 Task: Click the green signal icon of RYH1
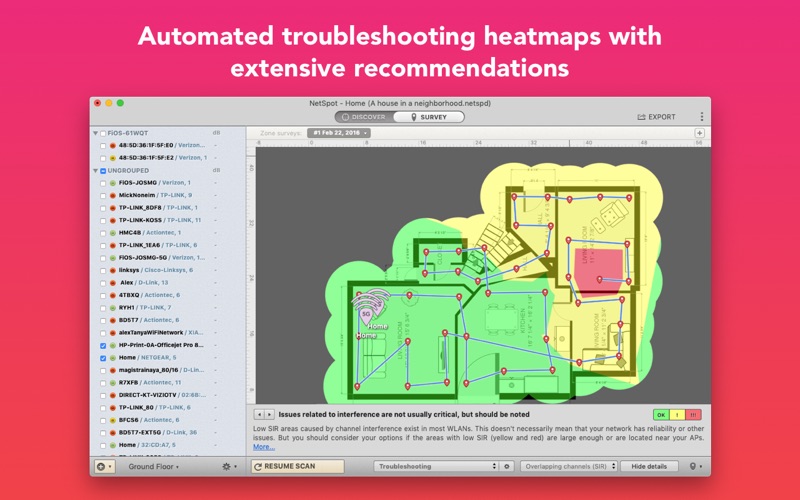113,308
